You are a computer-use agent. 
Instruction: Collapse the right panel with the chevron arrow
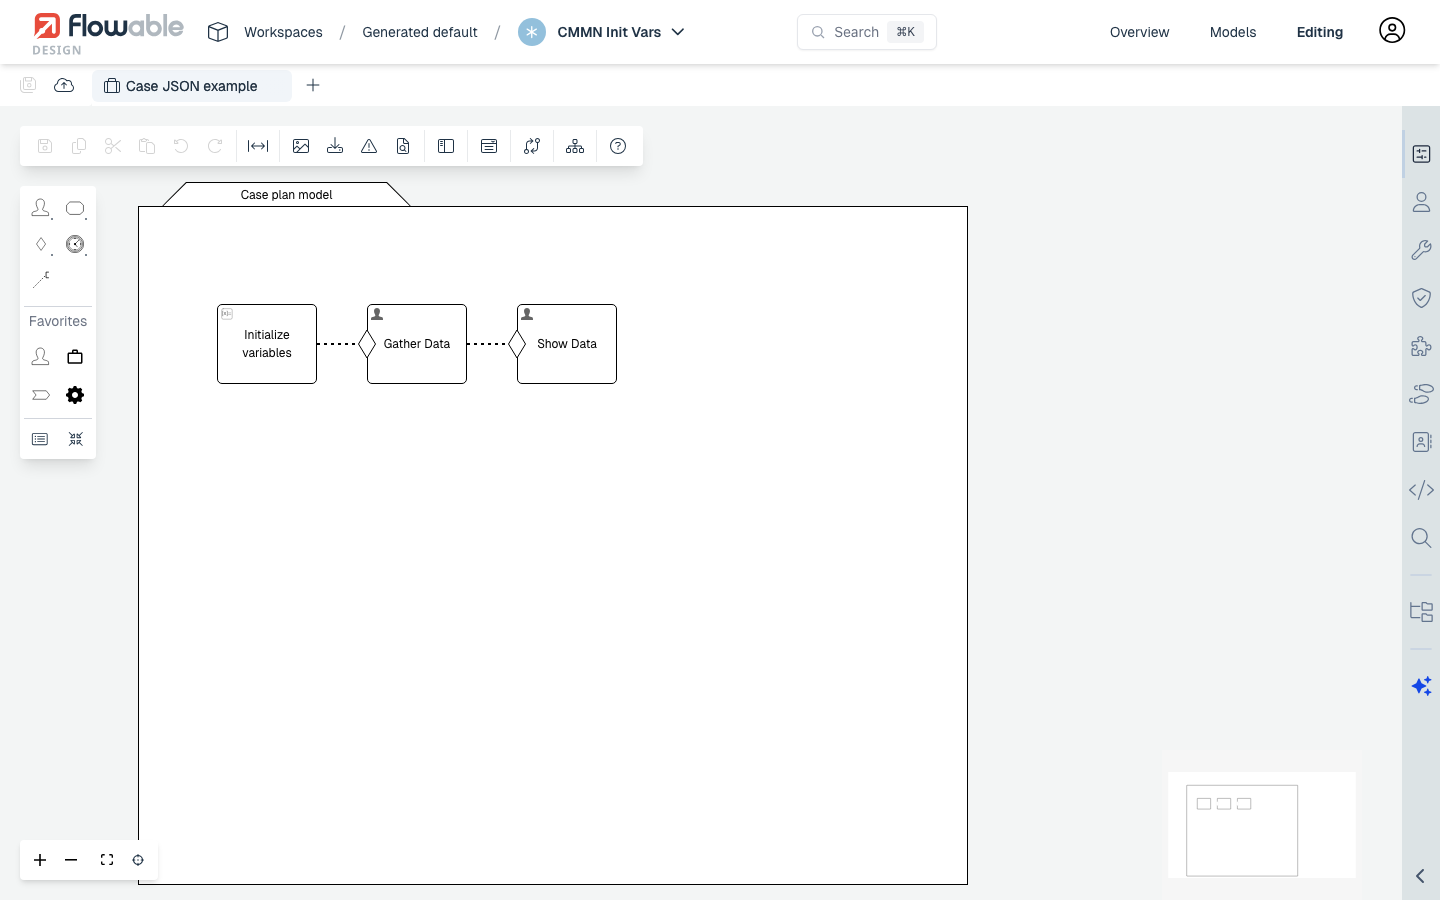(x=1419, y=876)
